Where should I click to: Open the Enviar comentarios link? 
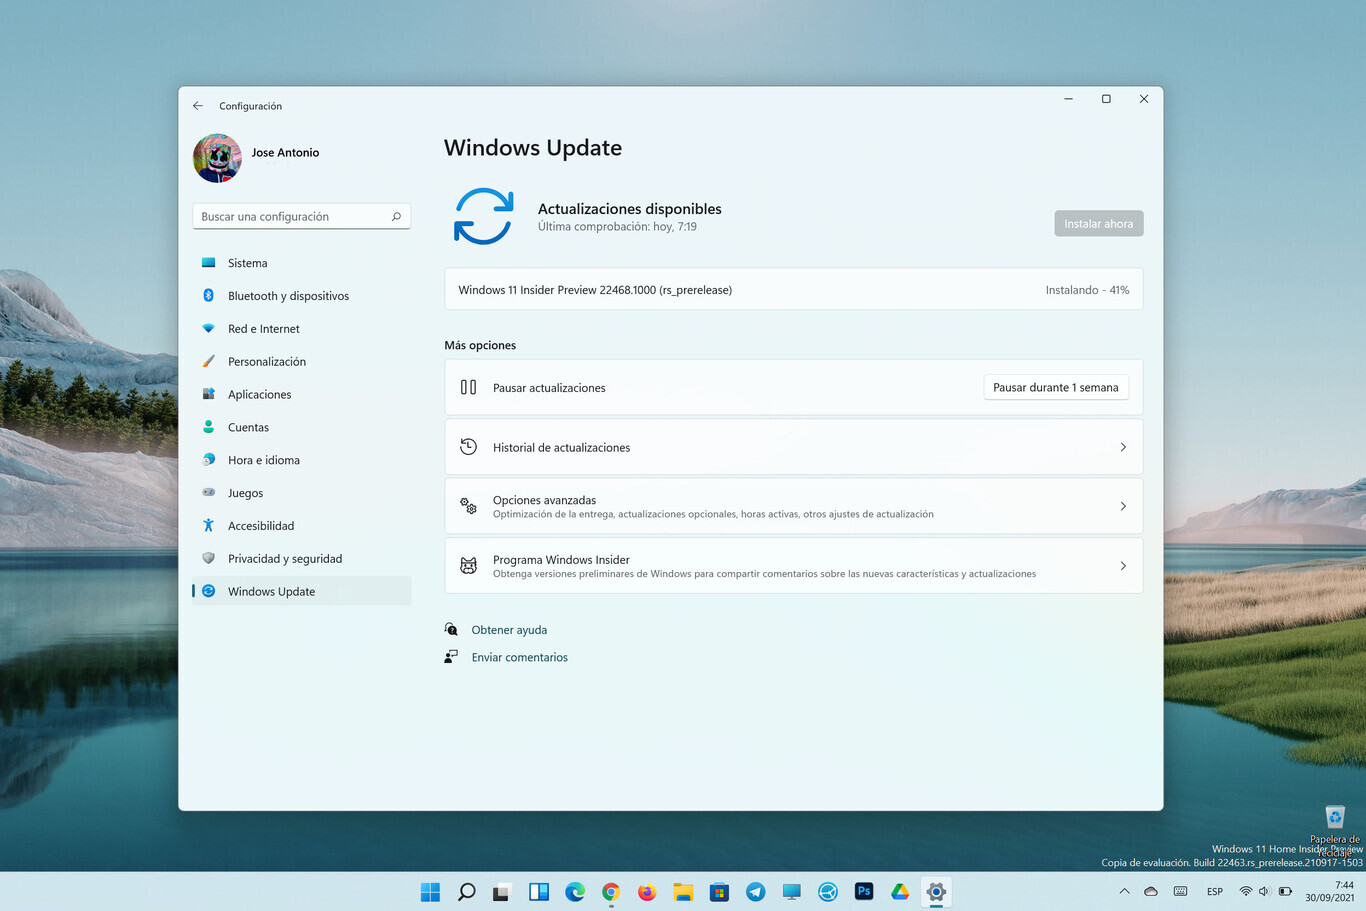(519, 657)
